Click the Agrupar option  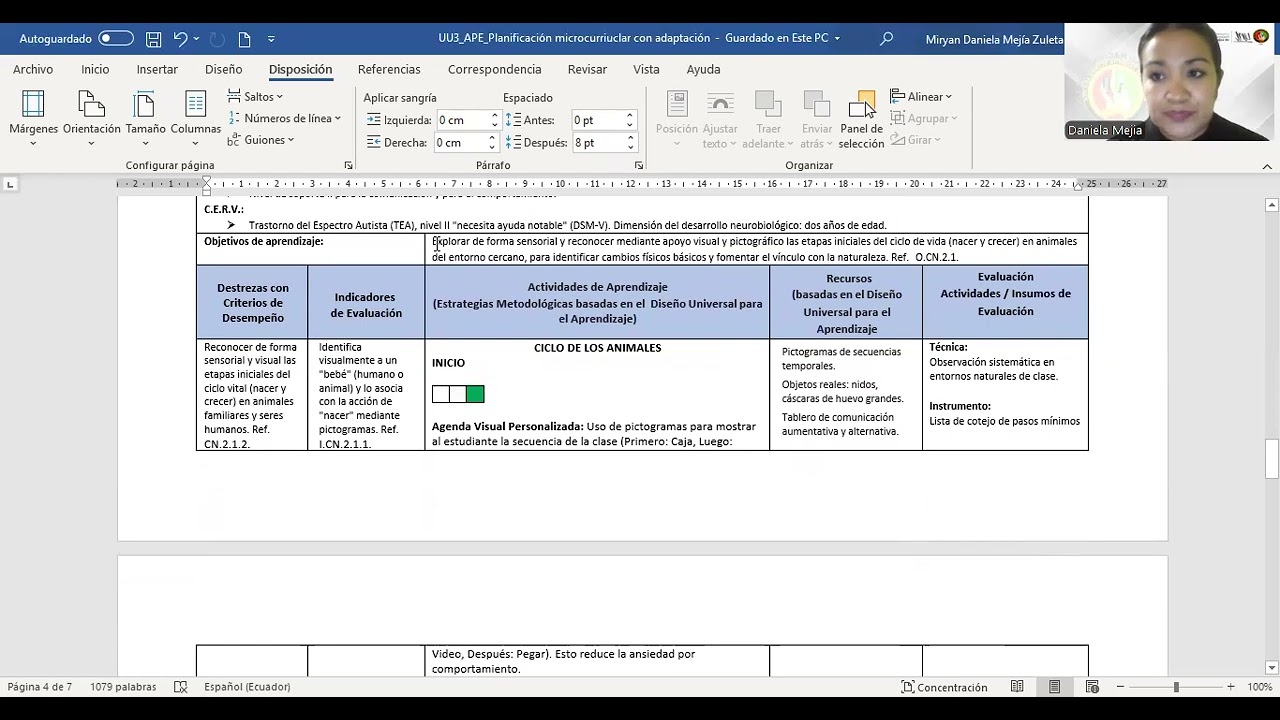tap(924, 118)
